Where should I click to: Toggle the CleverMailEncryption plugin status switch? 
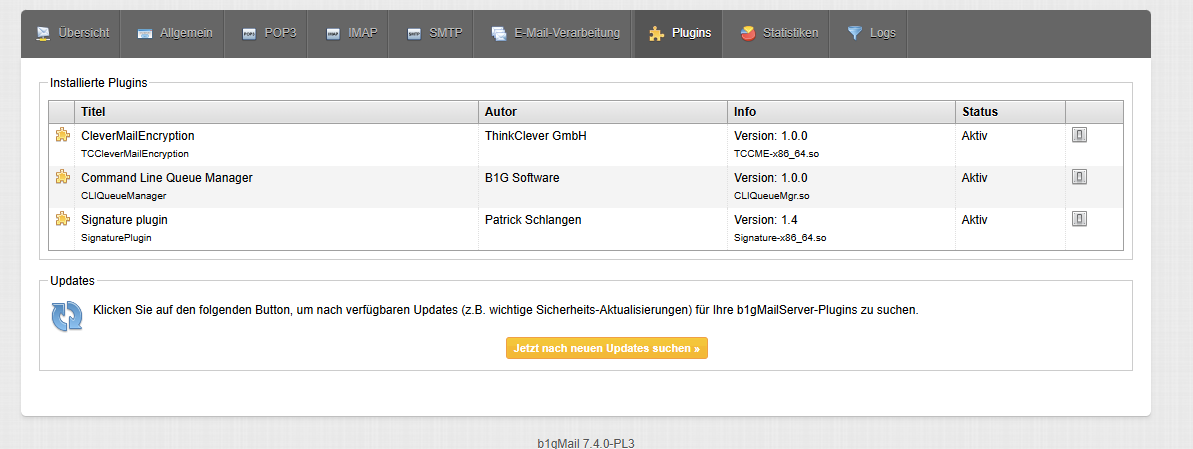(1079, 135)
